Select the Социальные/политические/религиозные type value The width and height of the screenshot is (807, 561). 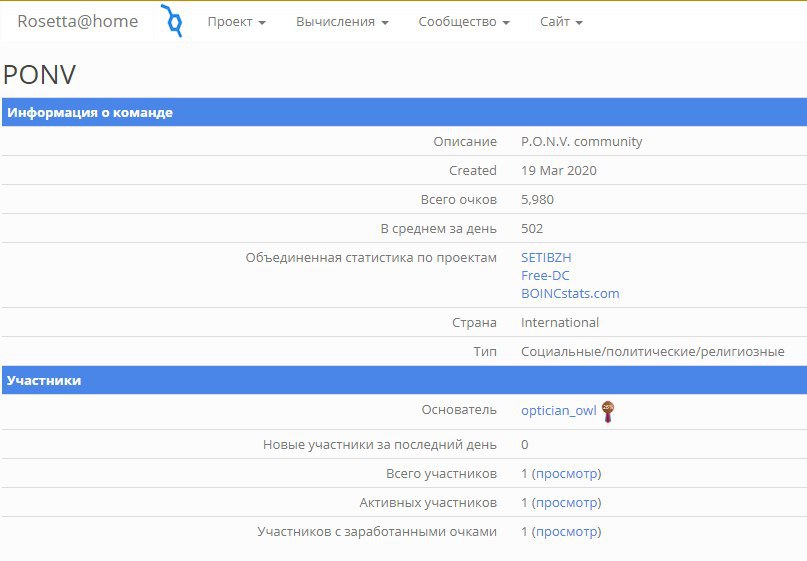653,352
